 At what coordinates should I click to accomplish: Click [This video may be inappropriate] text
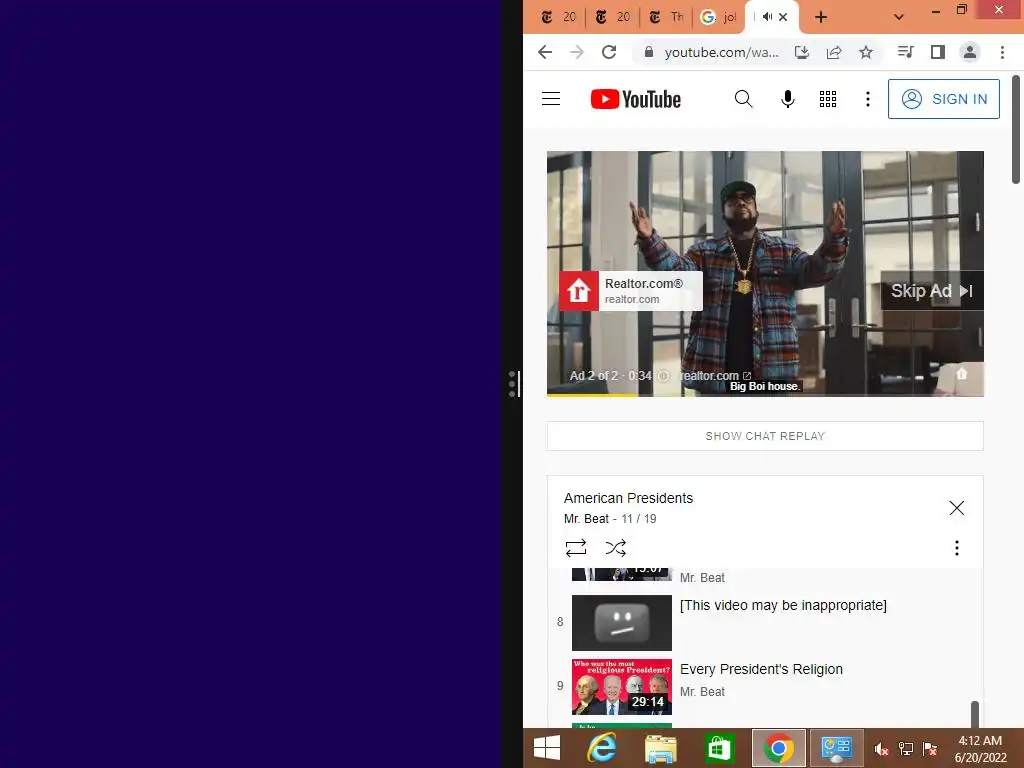tap(783, 605)
